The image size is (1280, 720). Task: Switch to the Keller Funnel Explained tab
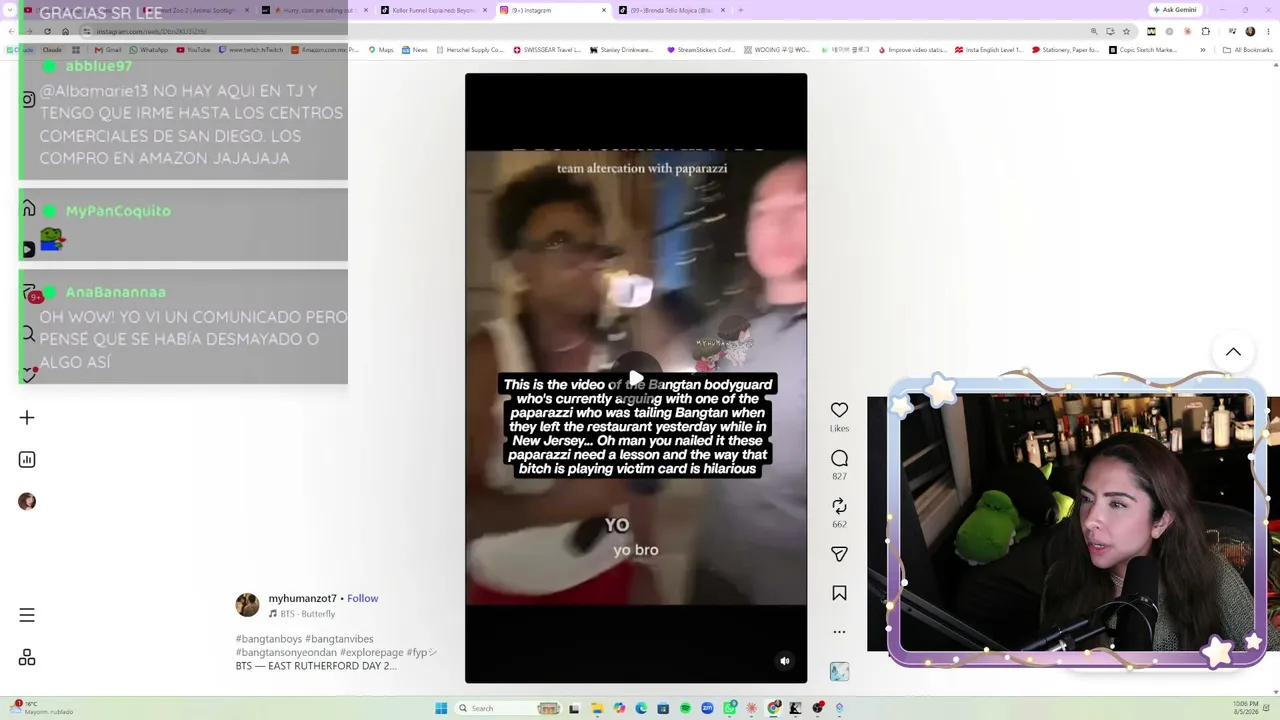click(x=433, y=10)
